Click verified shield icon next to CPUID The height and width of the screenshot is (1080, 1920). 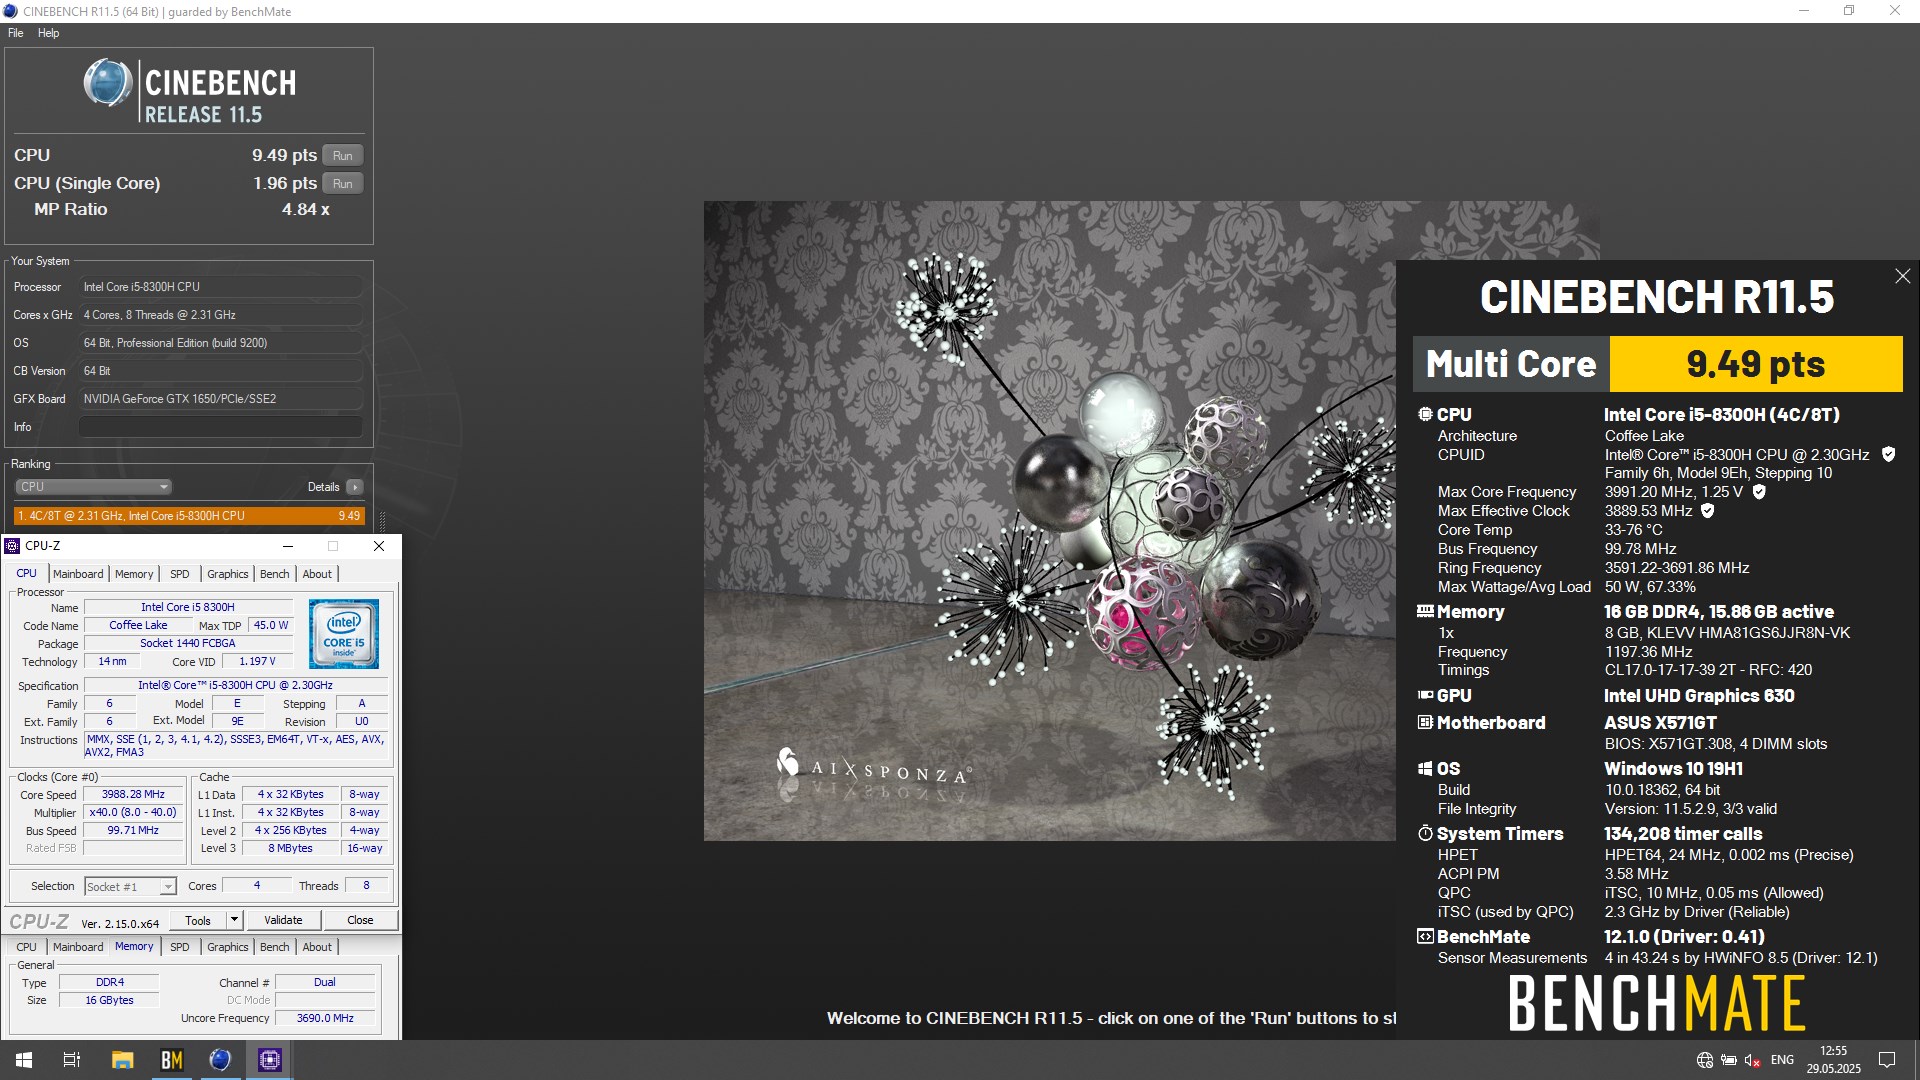[x=1888, y=454]
